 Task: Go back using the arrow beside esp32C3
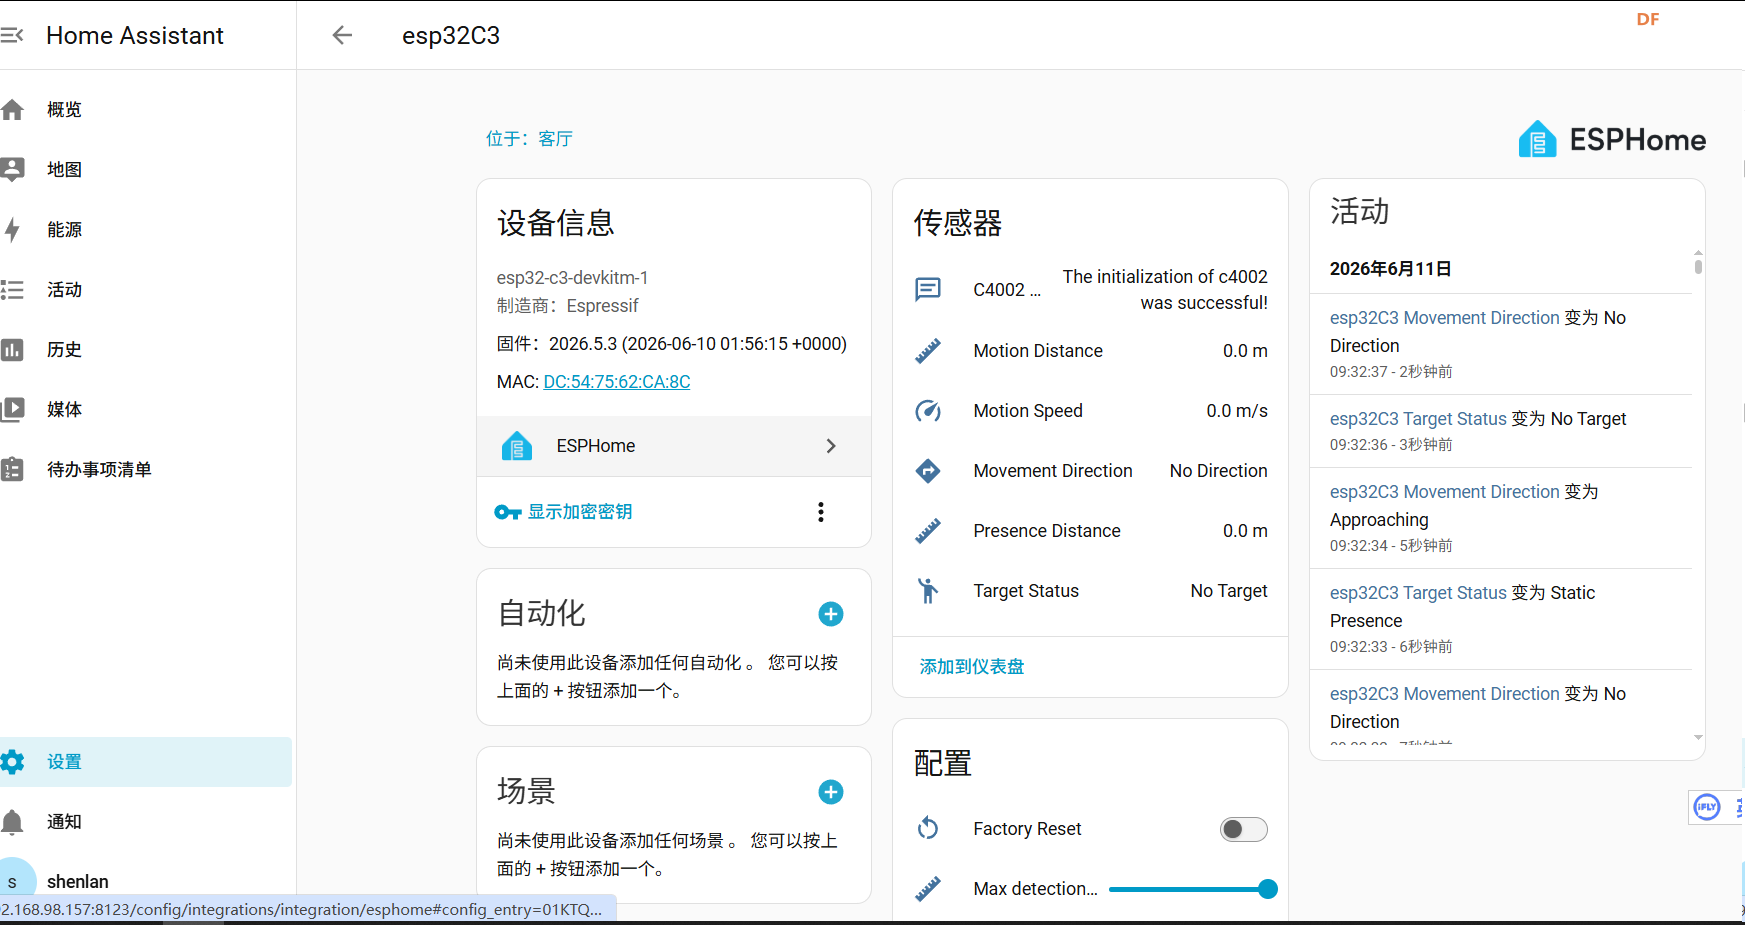point(342,35)
